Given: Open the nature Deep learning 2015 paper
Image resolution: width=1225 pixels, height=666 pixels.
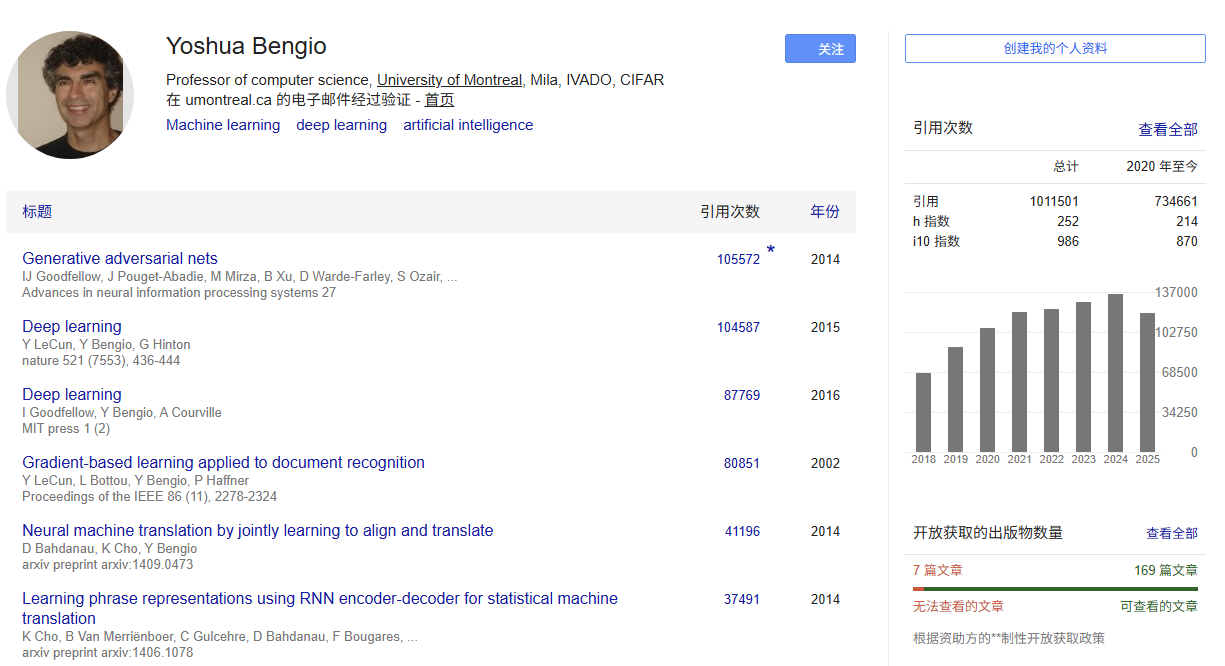Looking at the screenshot, I should (x=72, y=326).
